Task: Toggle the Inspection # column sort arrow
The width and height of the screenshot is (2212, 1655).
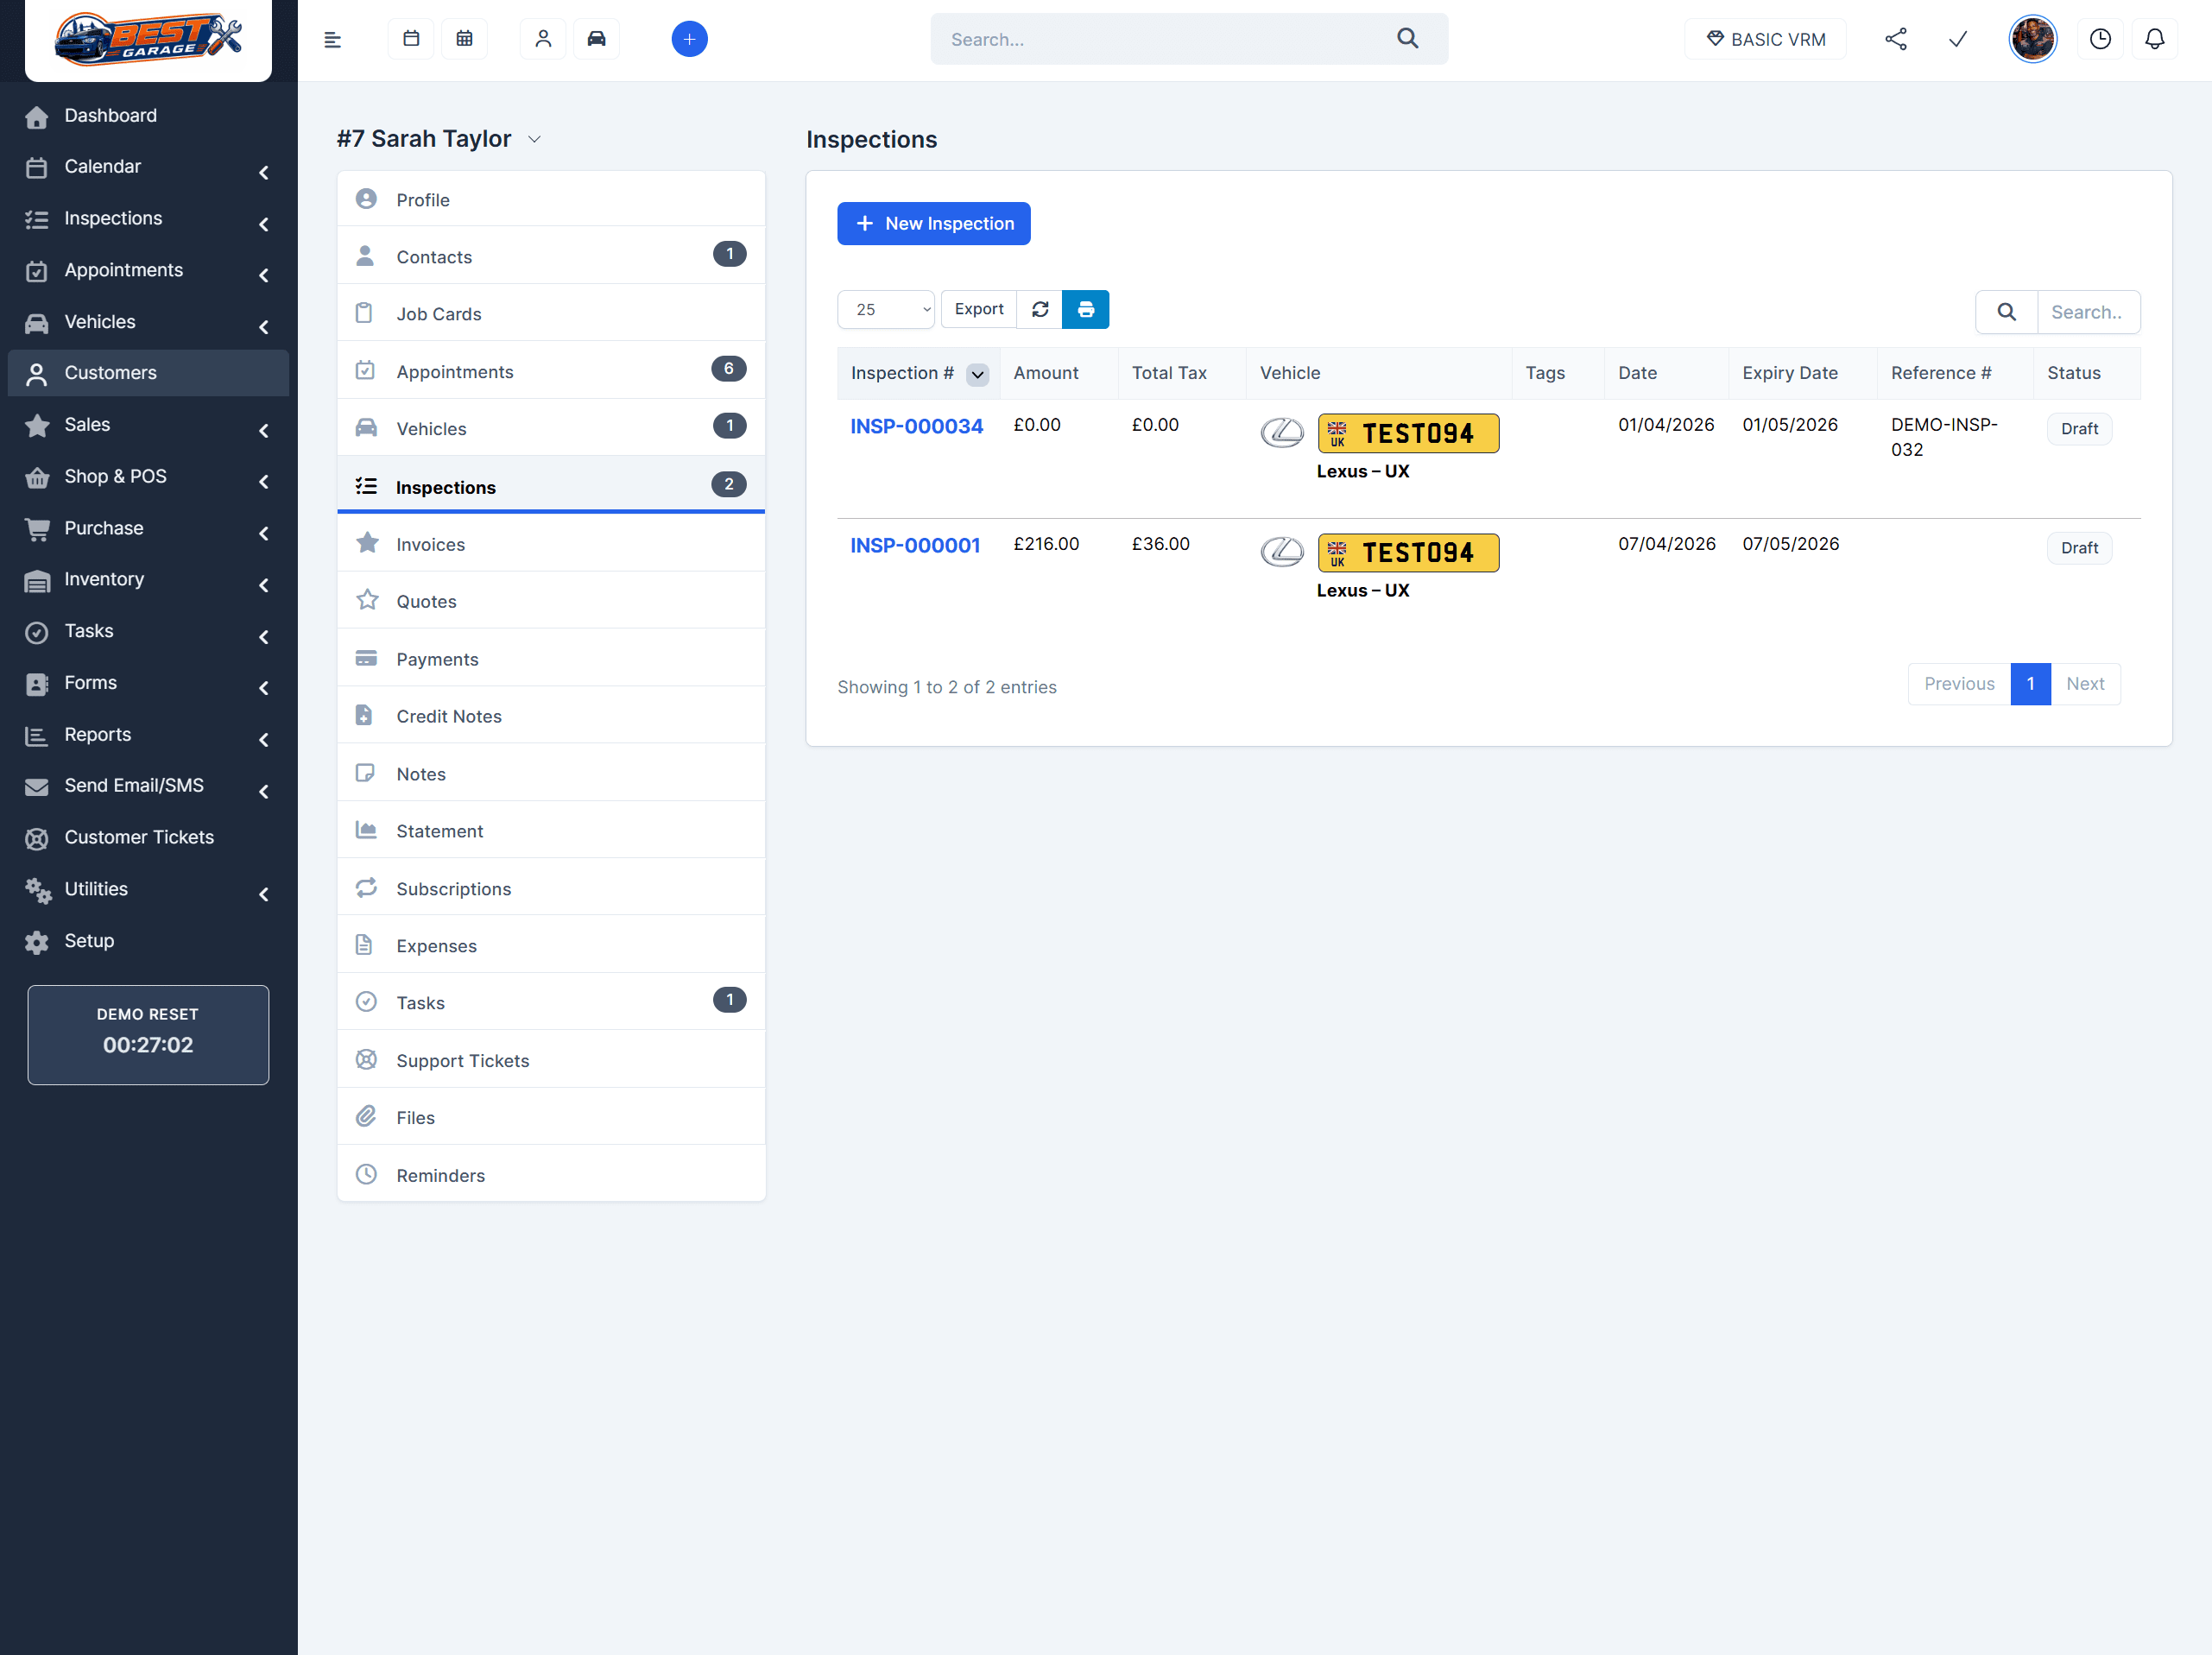Action: coord(977,374)
